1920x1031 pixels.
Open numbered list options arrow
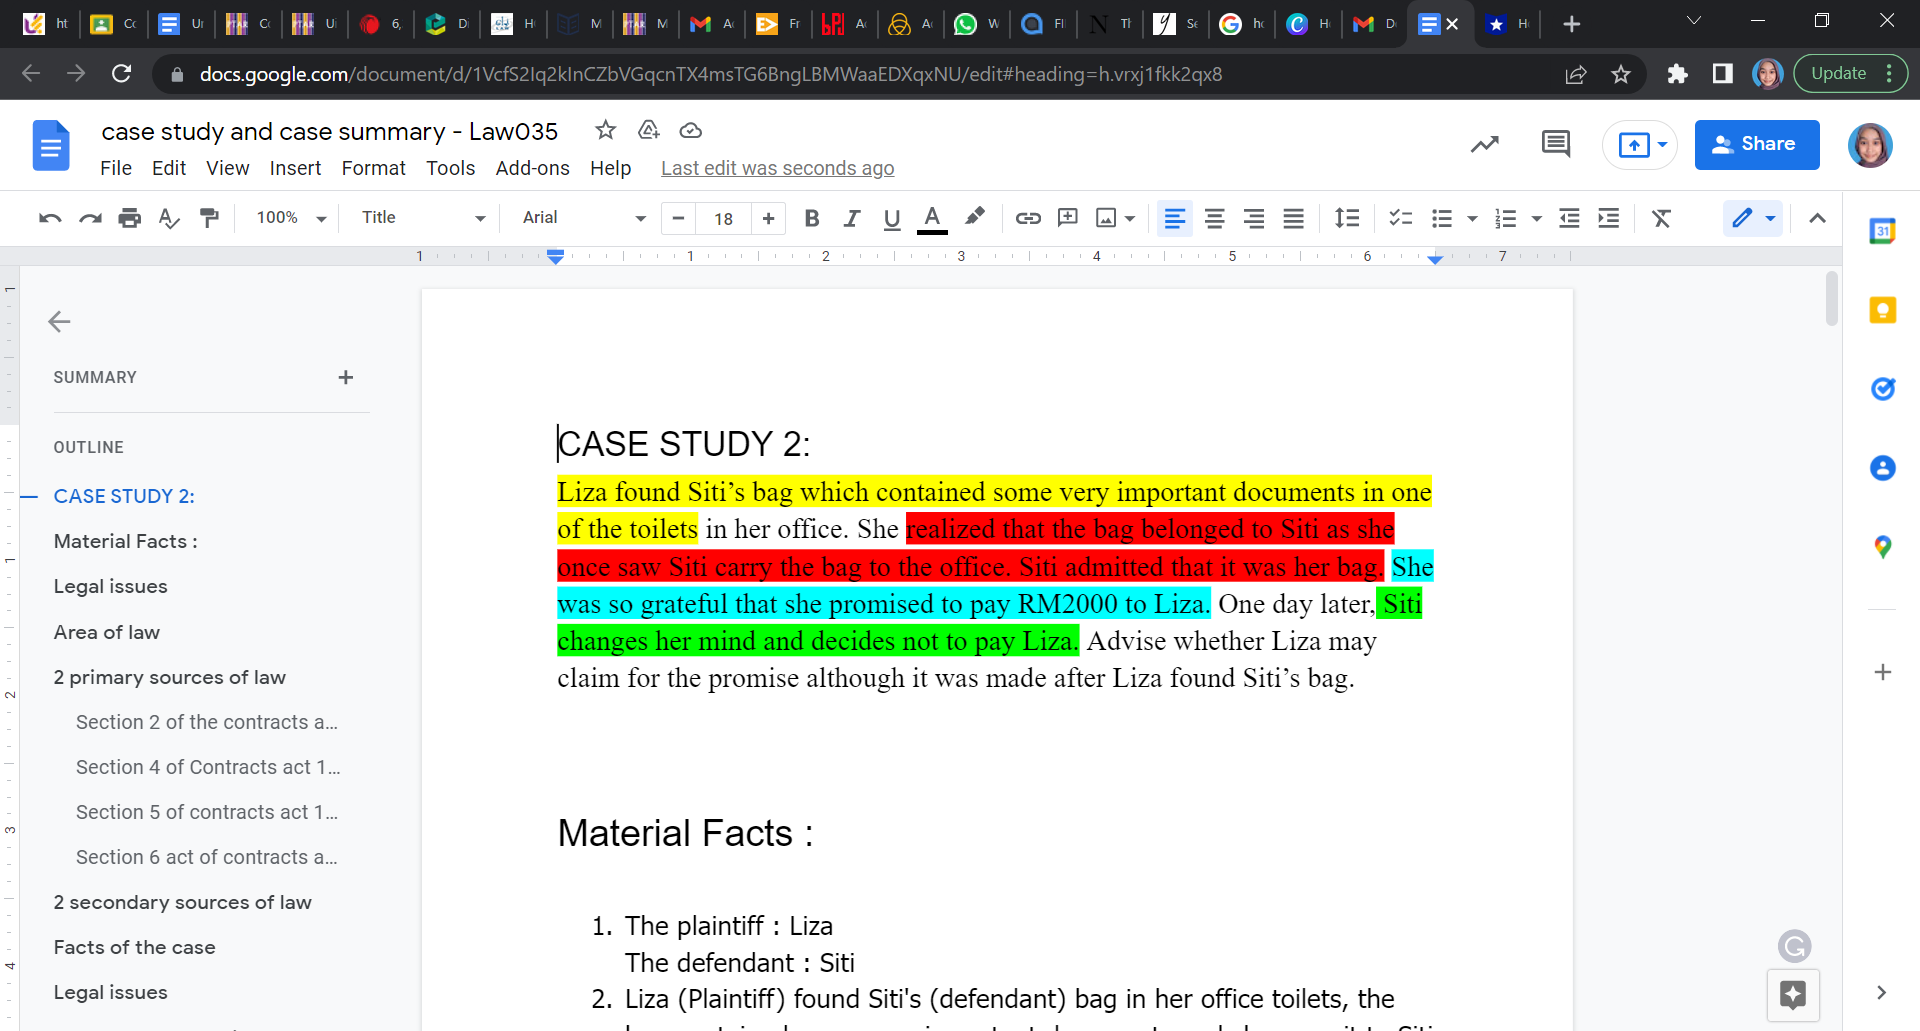pos(1537,218)
